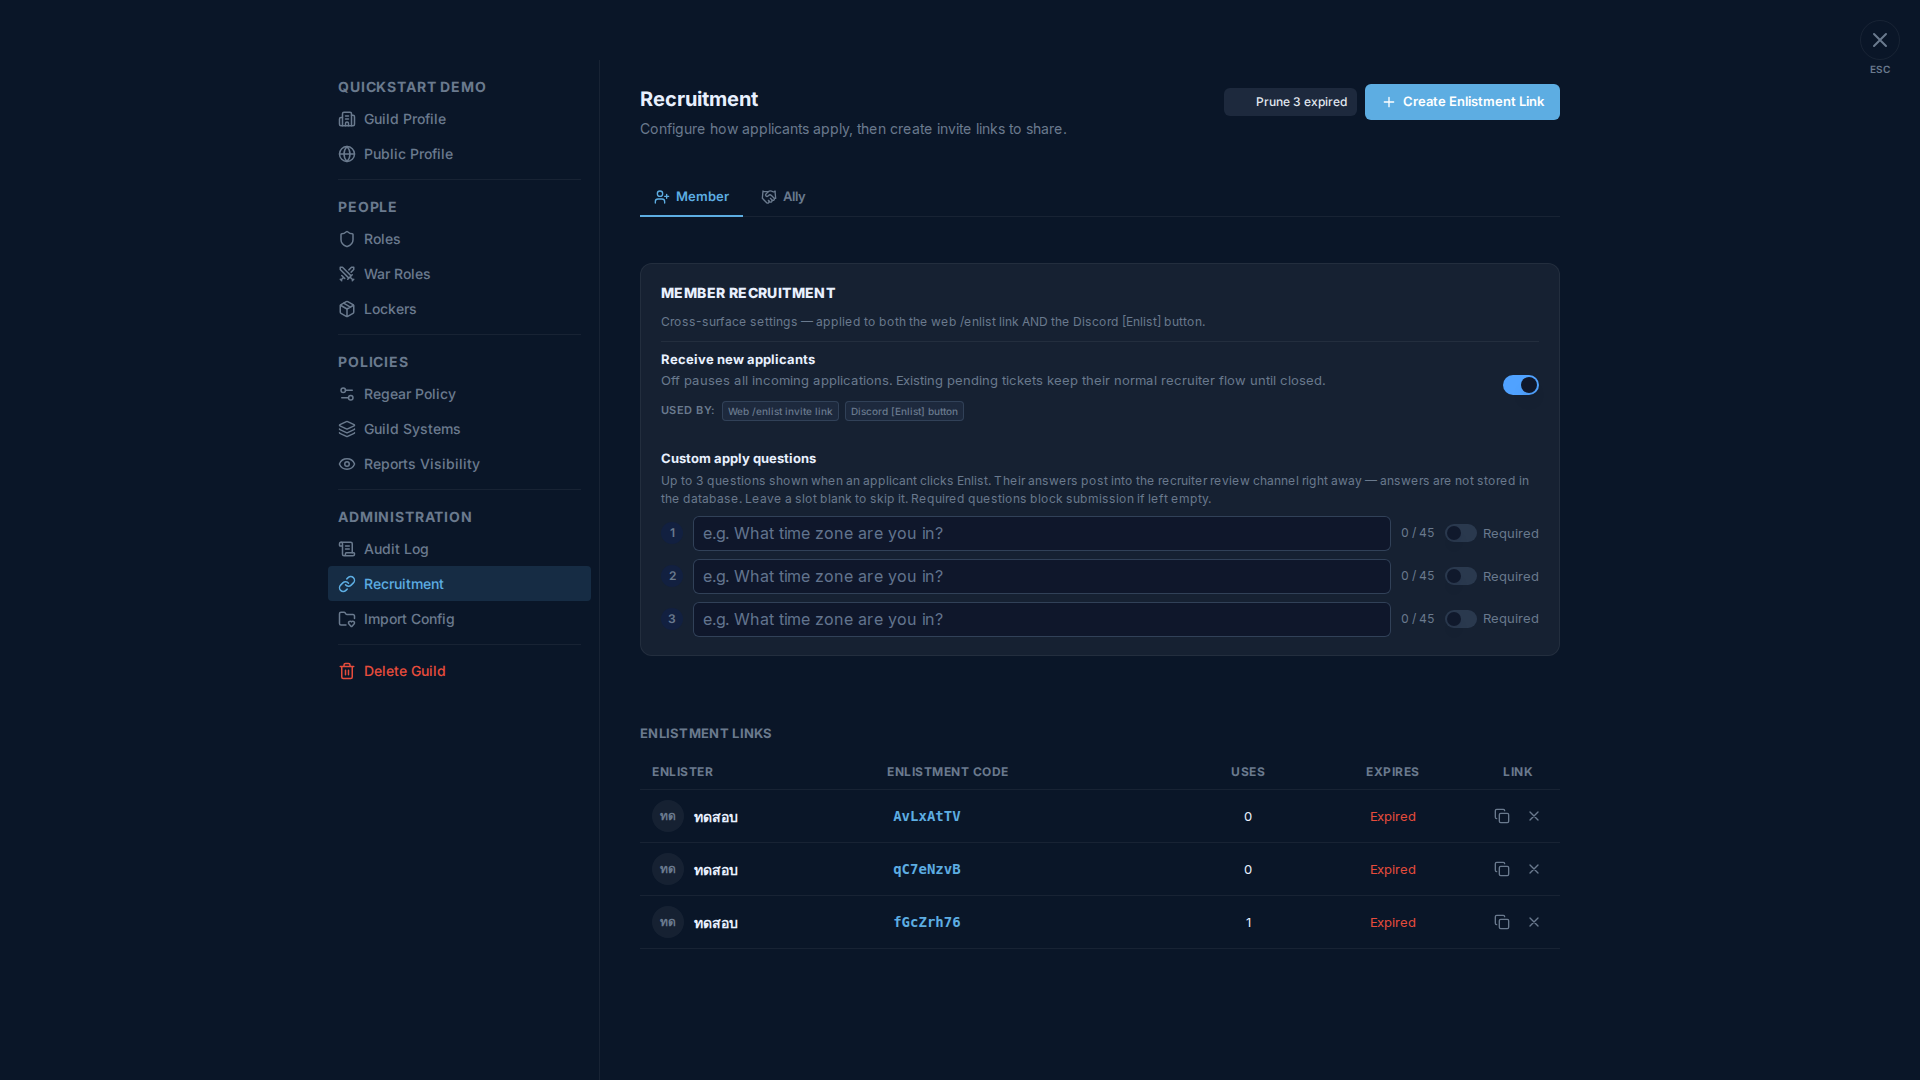Toggle Required for question 3

(1461, 619)
